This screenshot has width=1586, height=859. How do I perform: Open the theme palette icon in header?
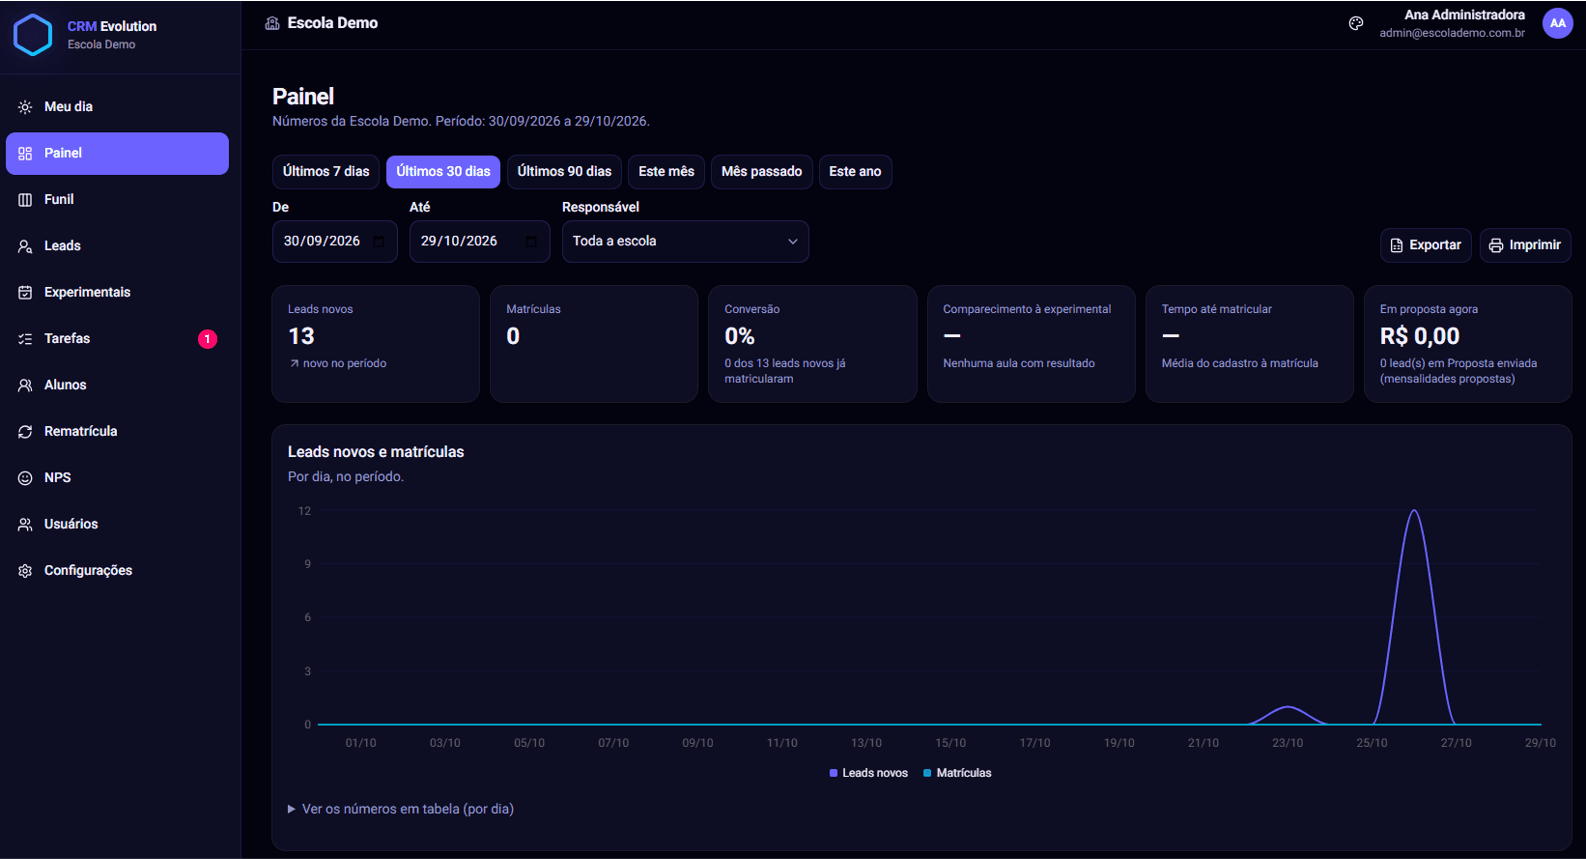click(1356, 23)
